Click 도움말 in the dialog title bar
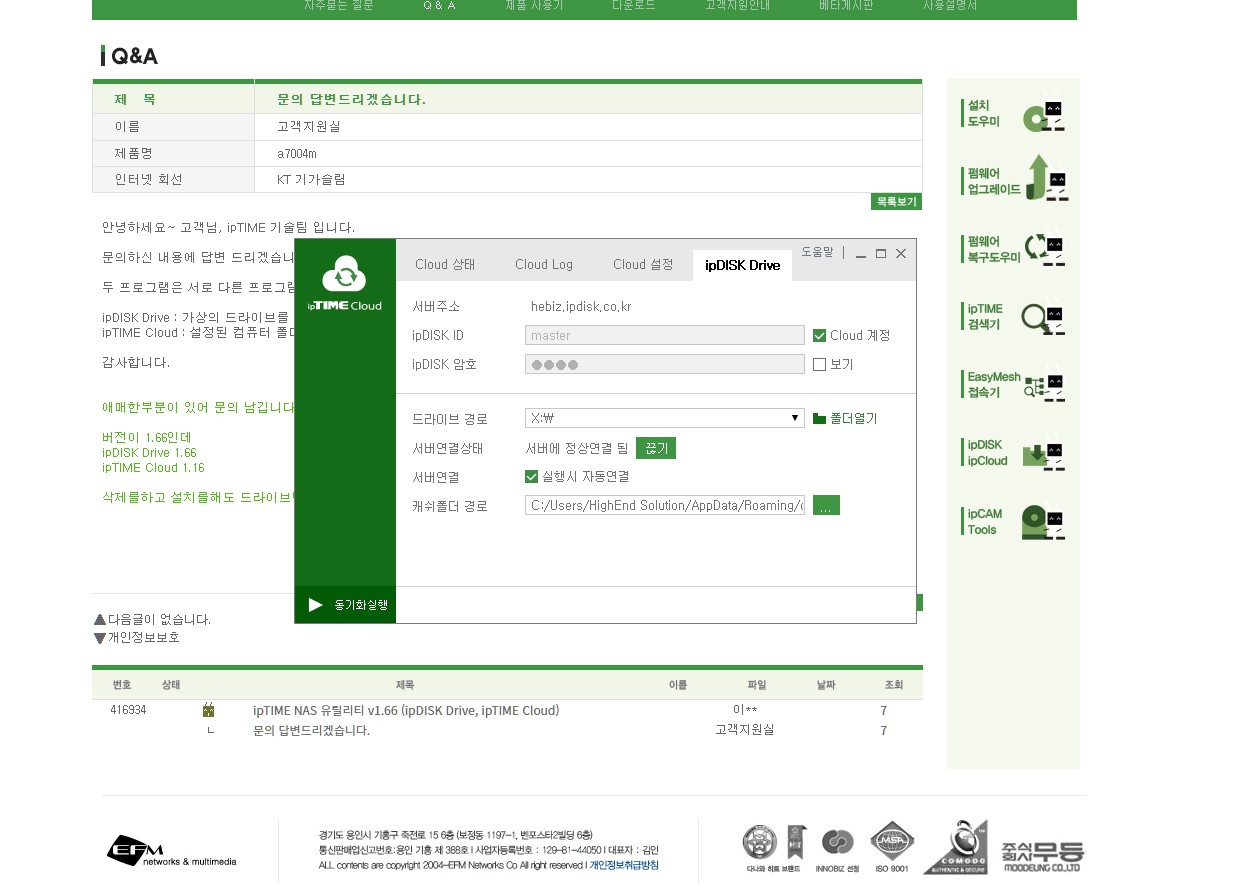1246x893 pixels. pos(817,253)
